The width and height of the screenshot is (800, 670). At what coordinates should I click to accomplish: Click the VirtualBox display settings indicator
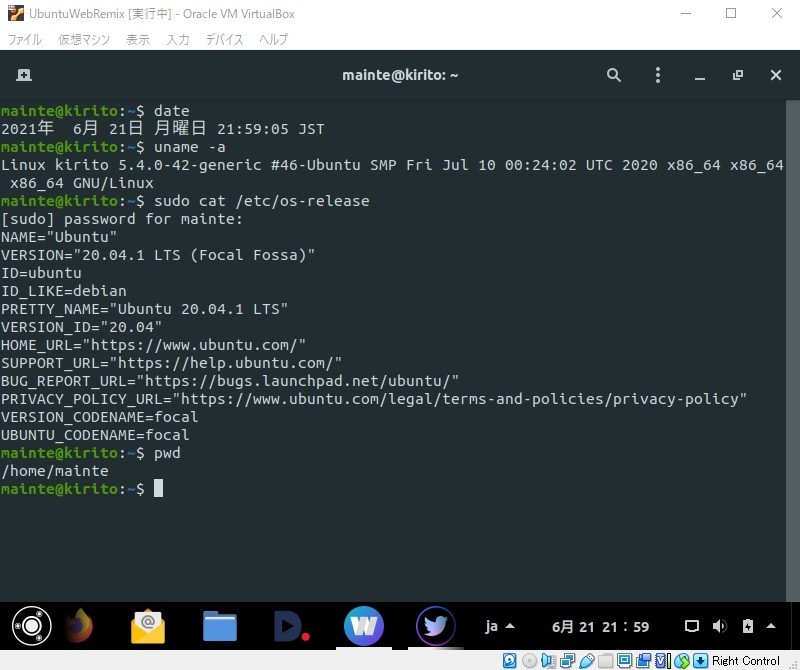point(624,661)
